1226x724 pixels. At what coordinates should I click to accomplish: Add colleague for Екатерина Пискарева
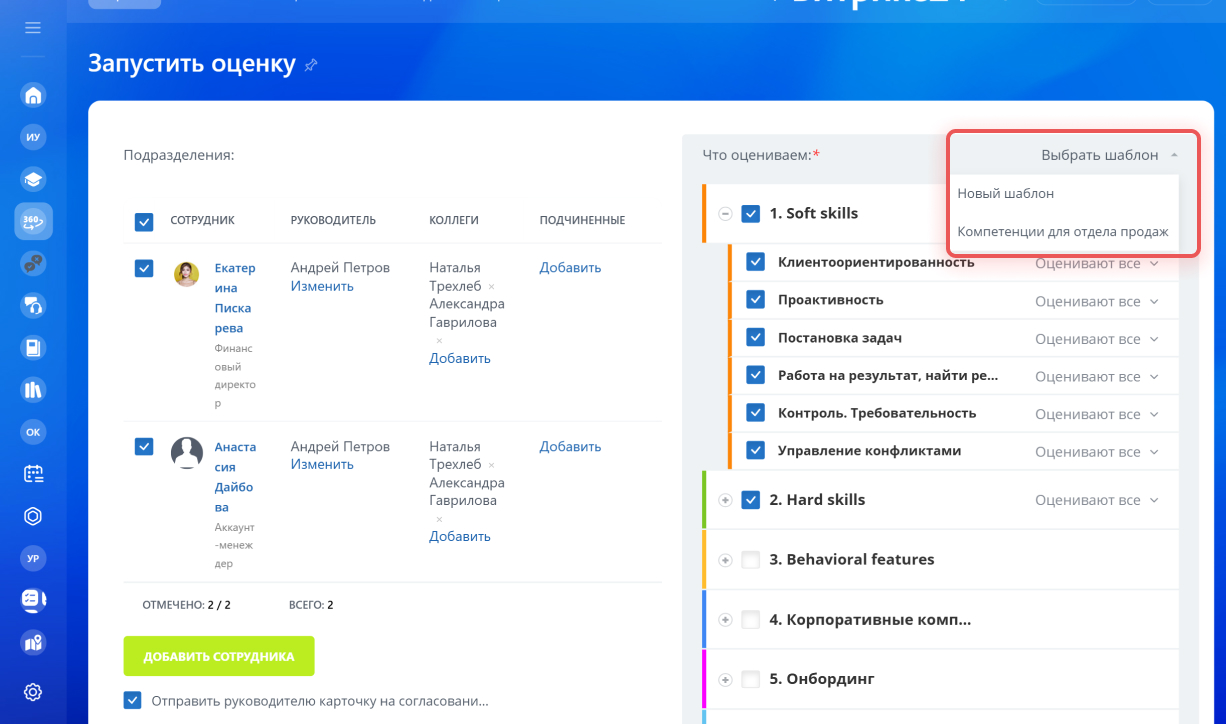click(x=460, y=358)
